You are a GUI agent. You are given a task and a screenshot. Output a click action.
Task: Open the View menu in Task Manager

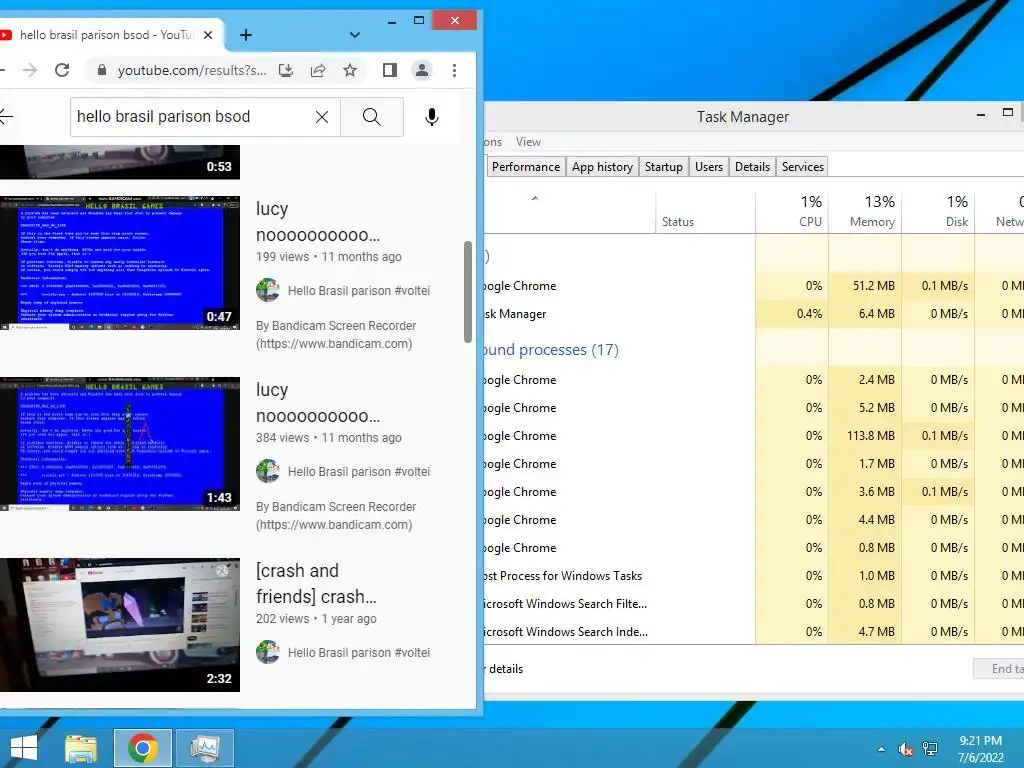[x=528, y=142]
